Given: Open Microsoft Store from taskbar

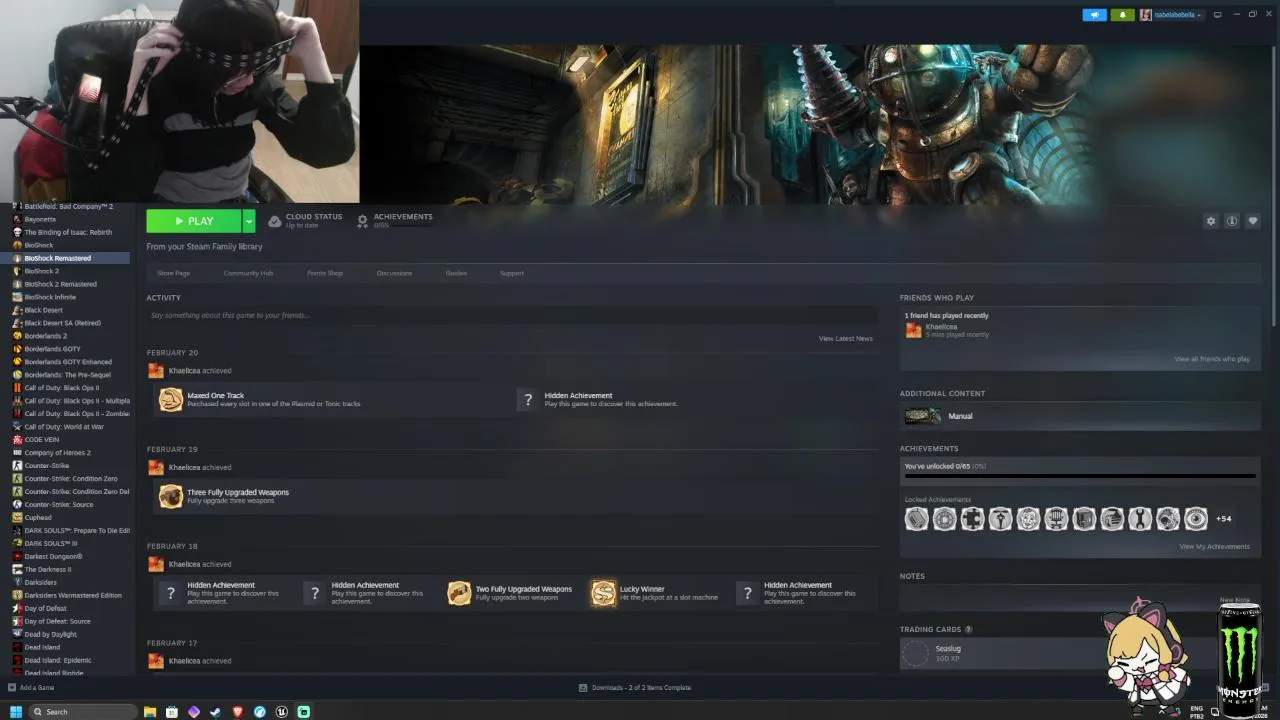Looking at the screenshot, I should point(172,712).
